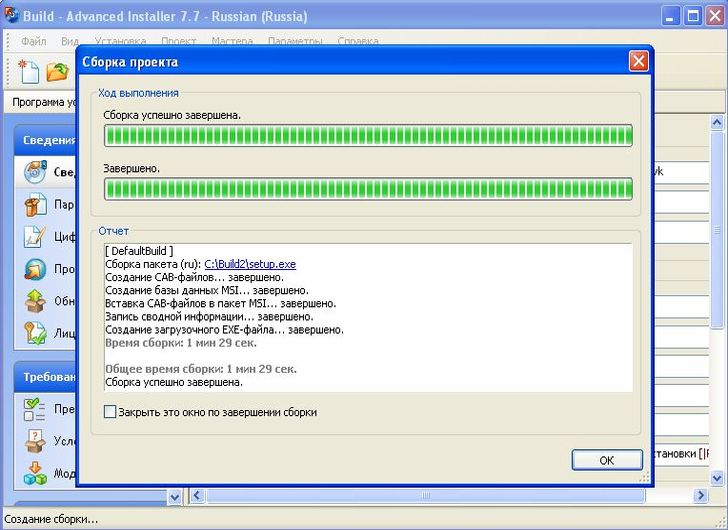This screenshot has width=728, height=530.
Task: Click the main panel vertical scroll down arrow
Action: point(717,477)
